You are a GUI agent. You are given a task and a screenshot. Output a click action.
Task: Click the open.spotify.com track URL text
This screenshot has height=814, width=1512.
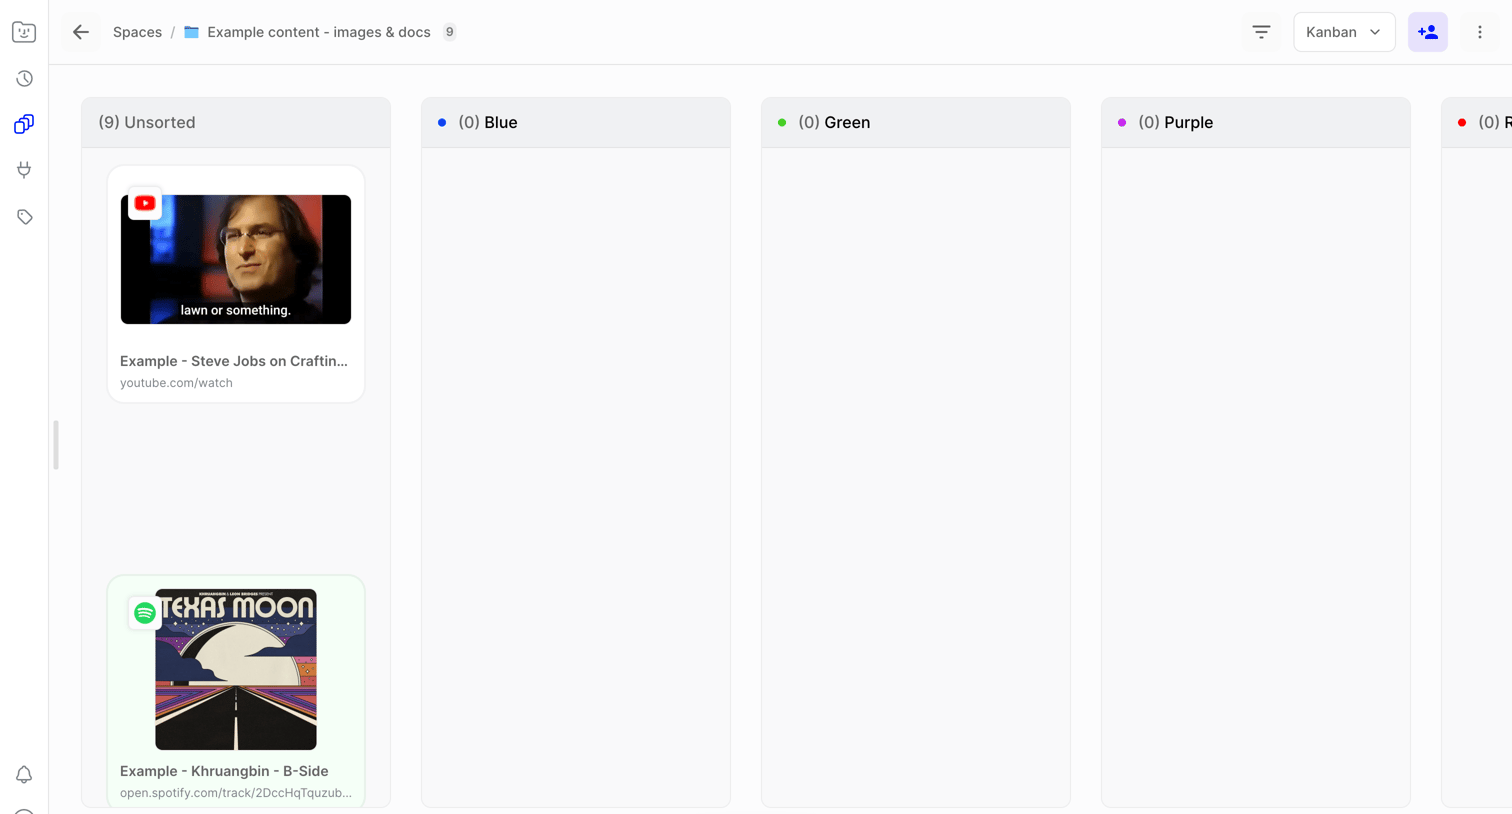[236, 793]
